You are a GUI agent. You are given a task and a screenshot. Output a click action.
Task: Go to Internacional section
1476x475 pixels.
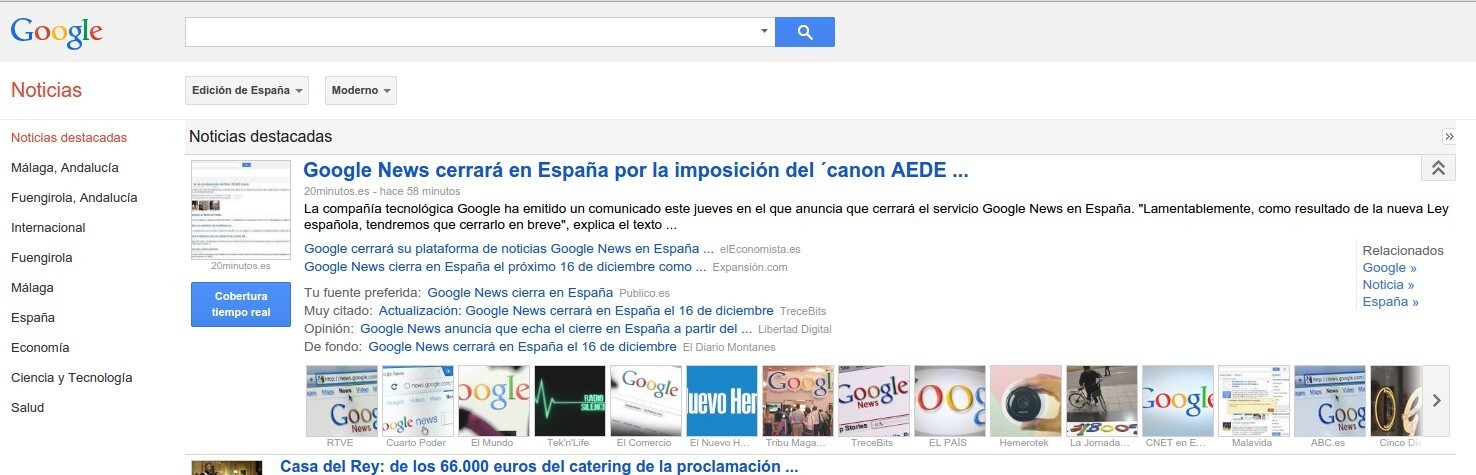click(48, 228)
